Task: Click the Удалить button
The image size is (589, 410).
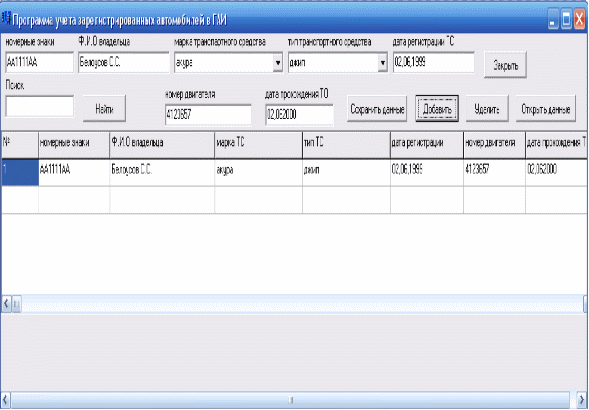Action: click(487, 109)
